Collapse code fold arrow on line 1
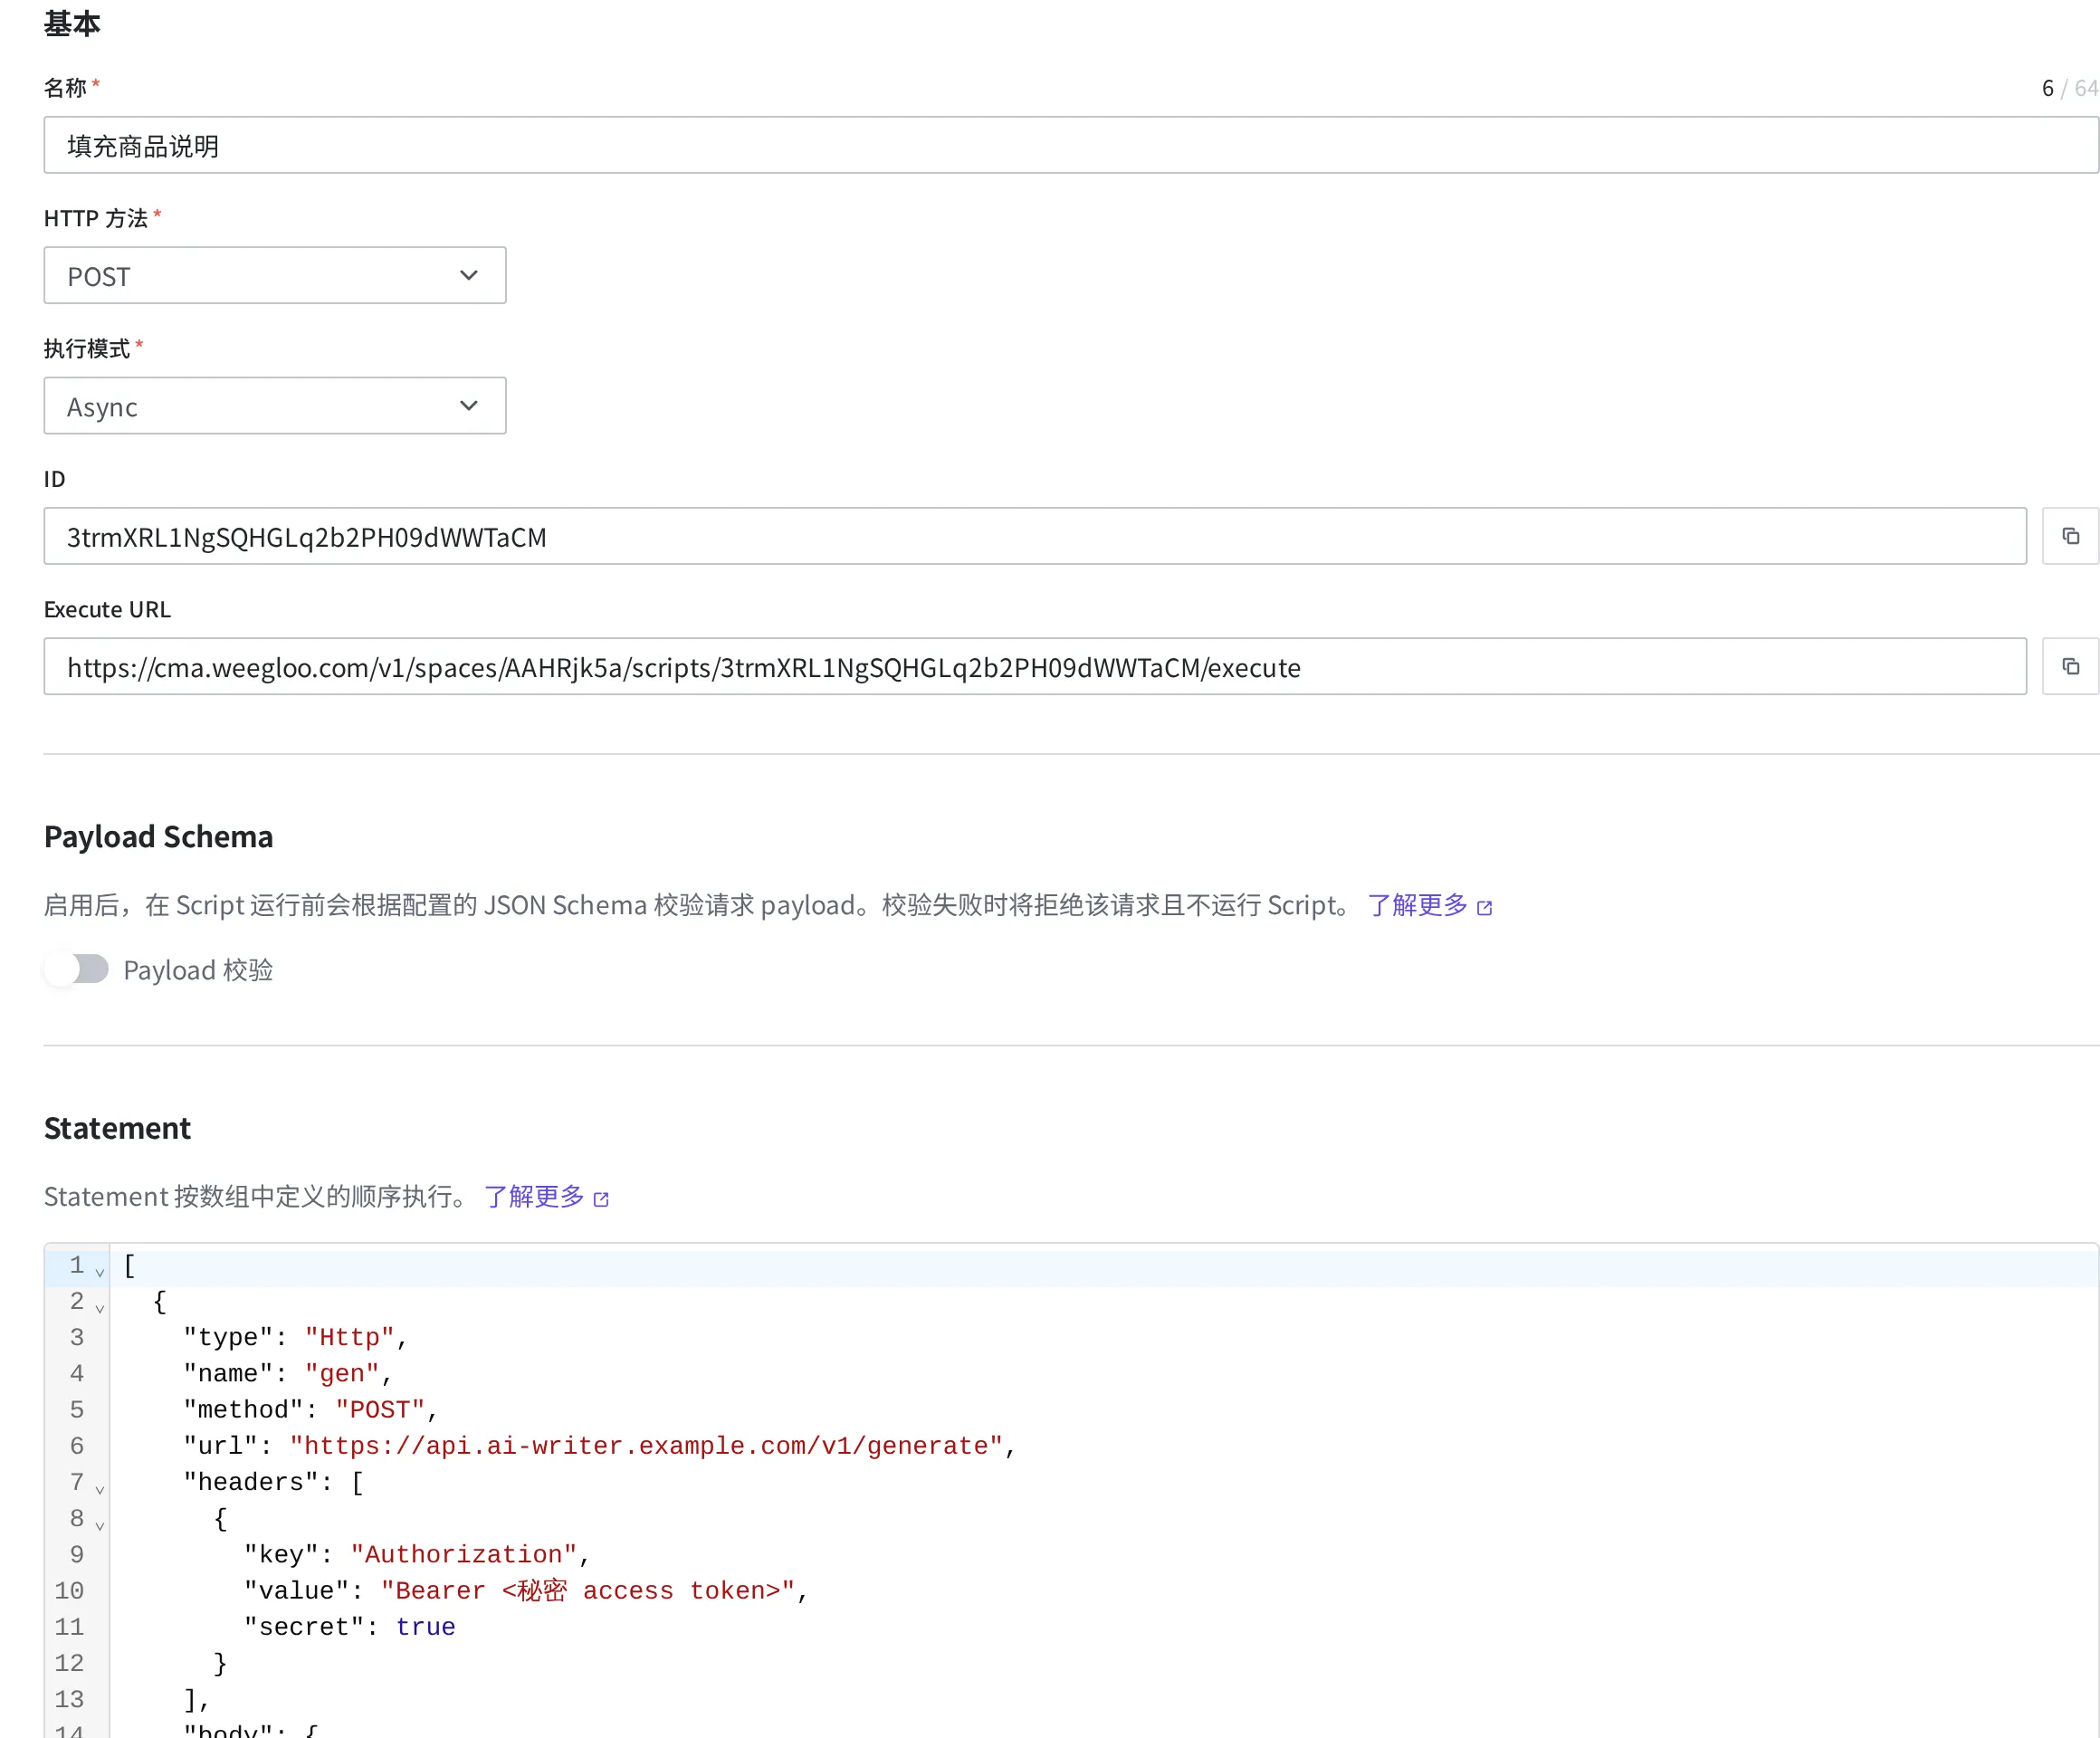This screenshot has width=2100, height=1738. tap(100, 1272)
